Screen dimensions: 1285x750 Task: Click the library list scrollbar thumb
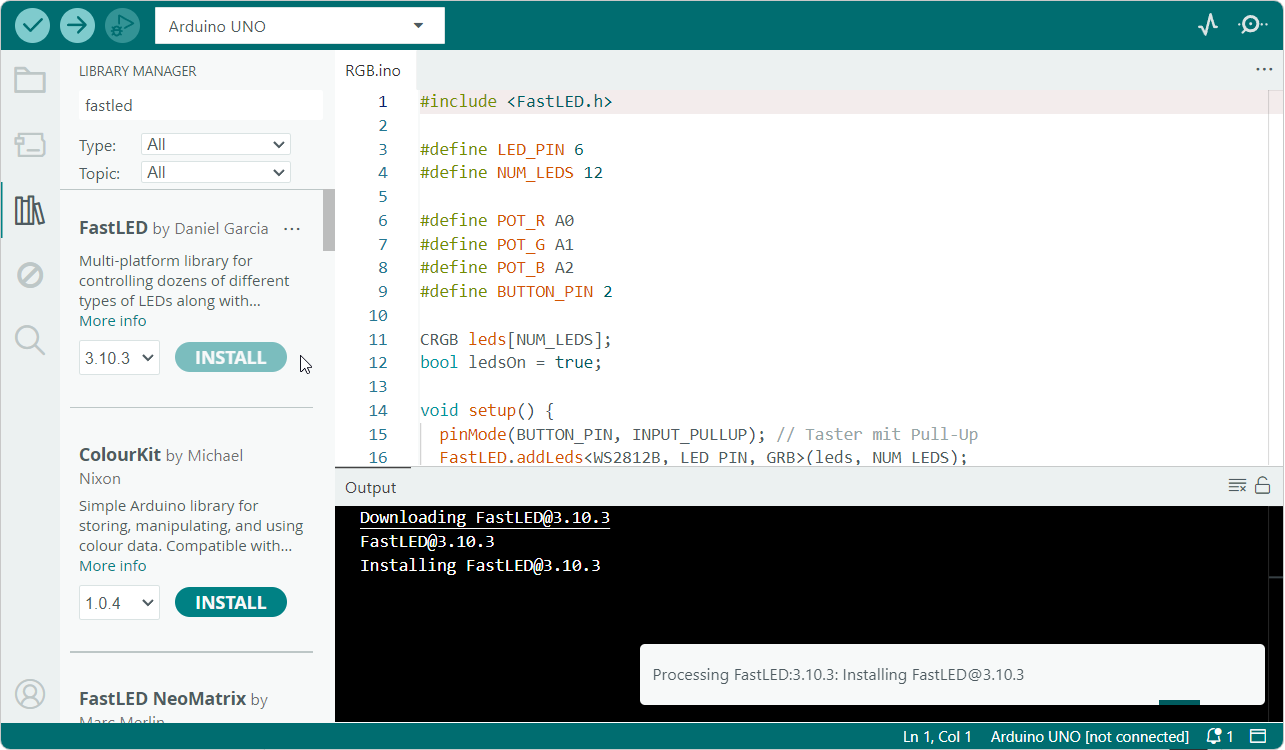point(329,220)
